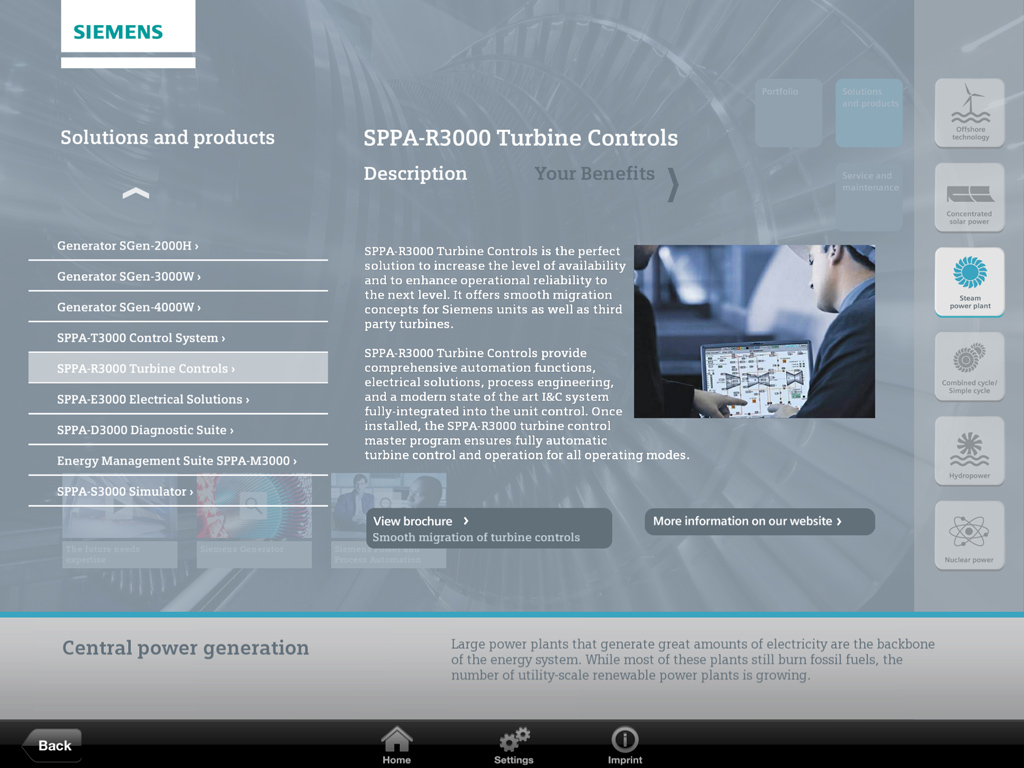This screenshot has height=768, width=1024.
Task: Open More information on our website
Action: tap(760, 521)
